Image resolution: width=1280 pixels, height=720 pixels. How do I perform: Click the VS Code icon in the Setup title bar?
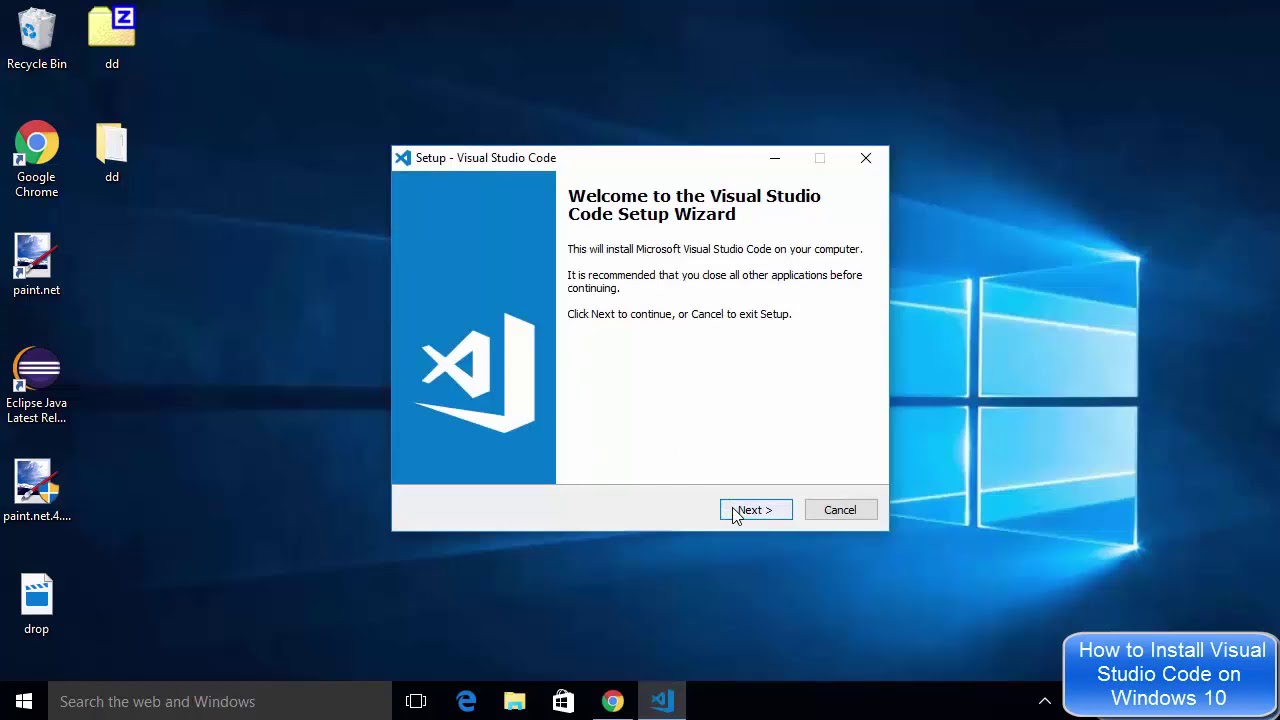coord(403,158)
